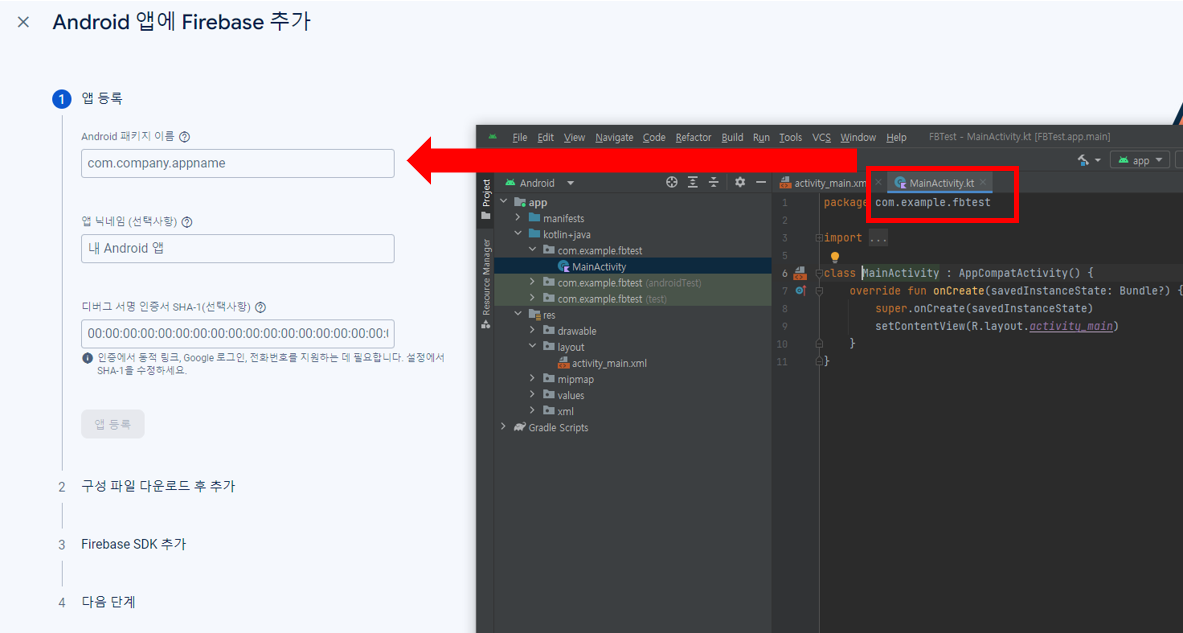
Task: Open the Android project view dropdown
Action: [539, 183]
